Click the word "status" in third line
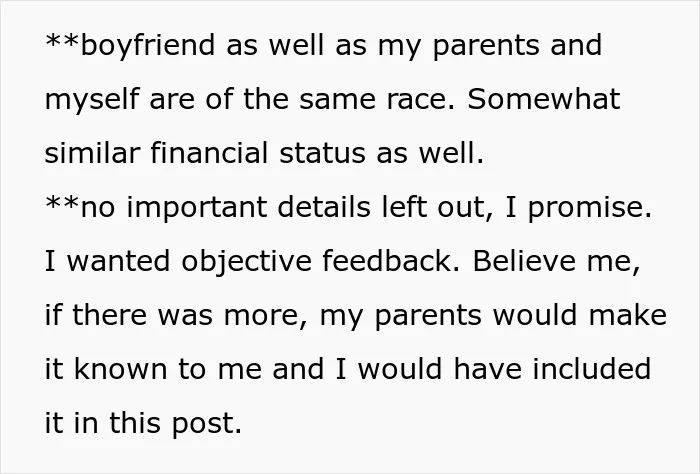Screen dimensions: 700x474 tap(322, 154)
